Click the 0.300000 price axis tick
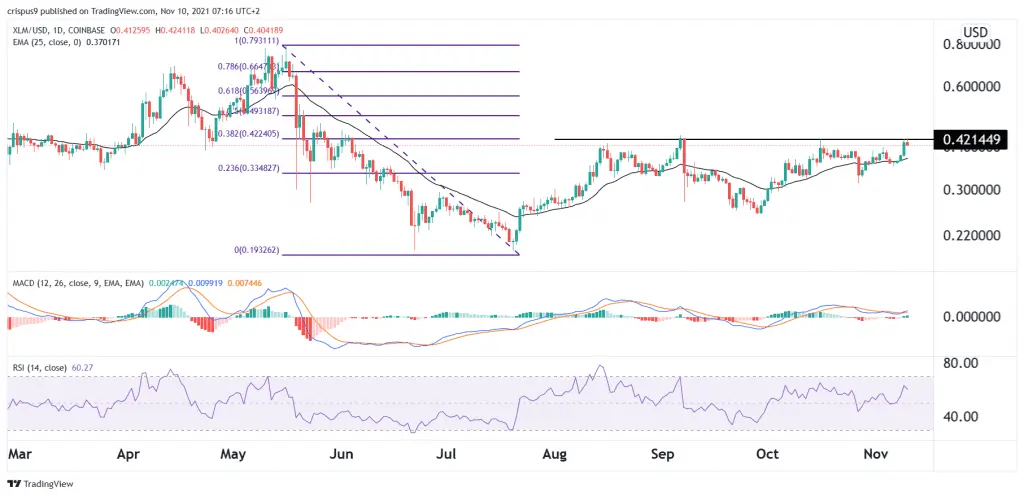1024x496 pixels. (970, 190)
